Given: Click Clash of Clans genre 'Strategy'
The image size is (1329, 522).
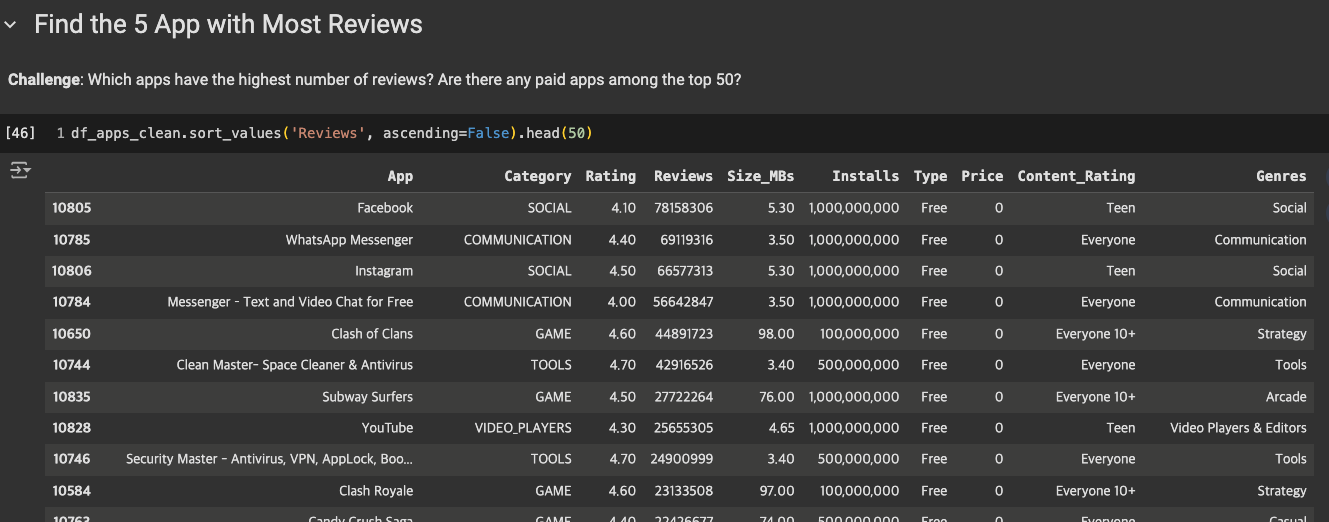Looking at the screenshot, I should (1282, 334).
